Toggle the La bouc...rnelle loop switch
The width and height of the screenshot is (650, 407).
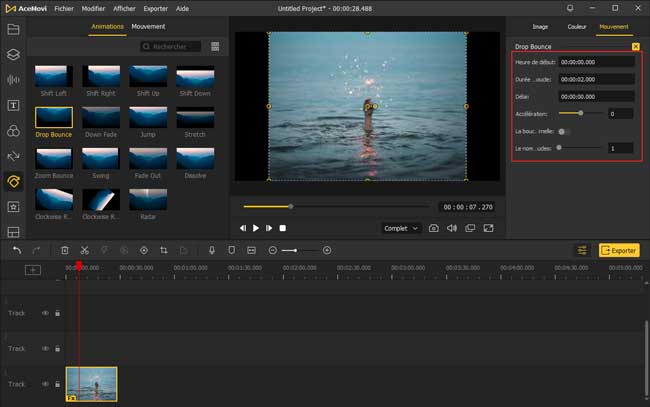tap(563, 131)
